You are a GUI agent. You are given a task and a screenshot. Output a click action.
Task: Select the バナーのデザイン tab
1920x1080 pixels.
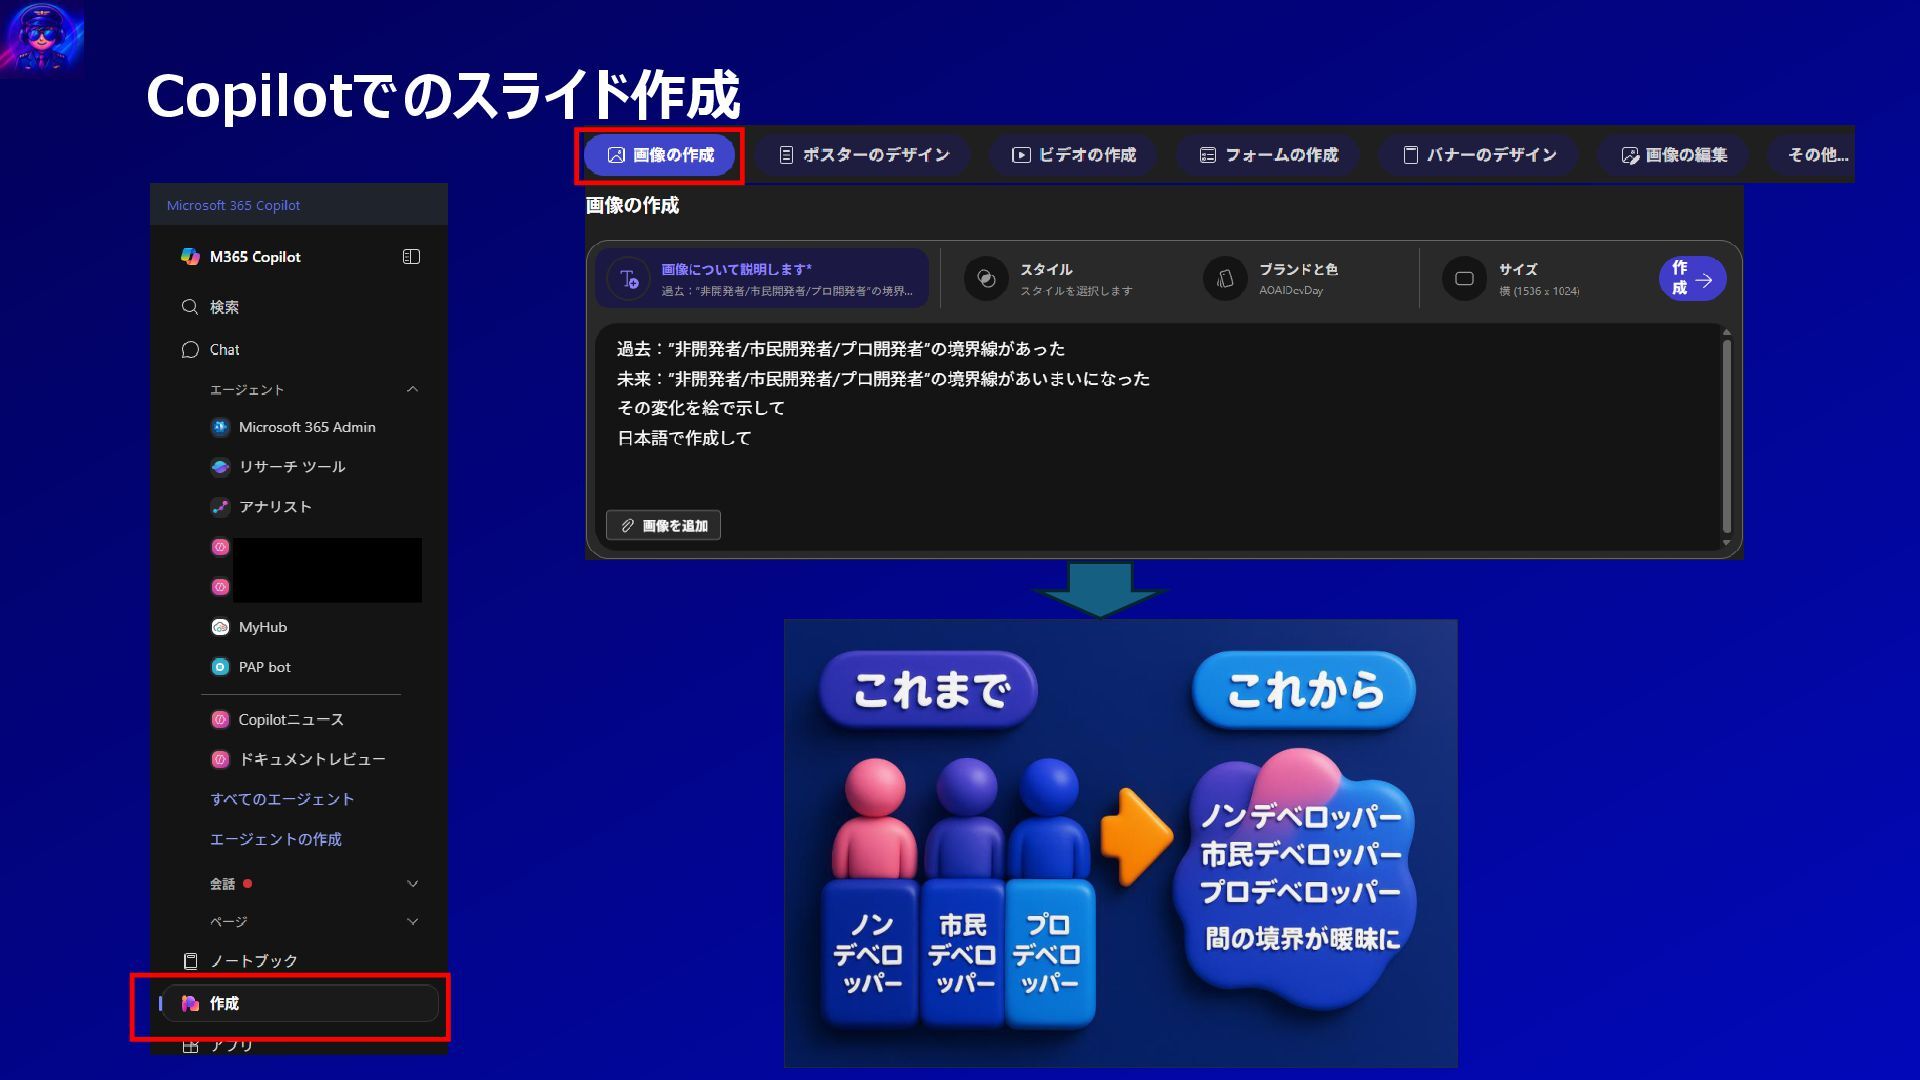click(1480, 155)
